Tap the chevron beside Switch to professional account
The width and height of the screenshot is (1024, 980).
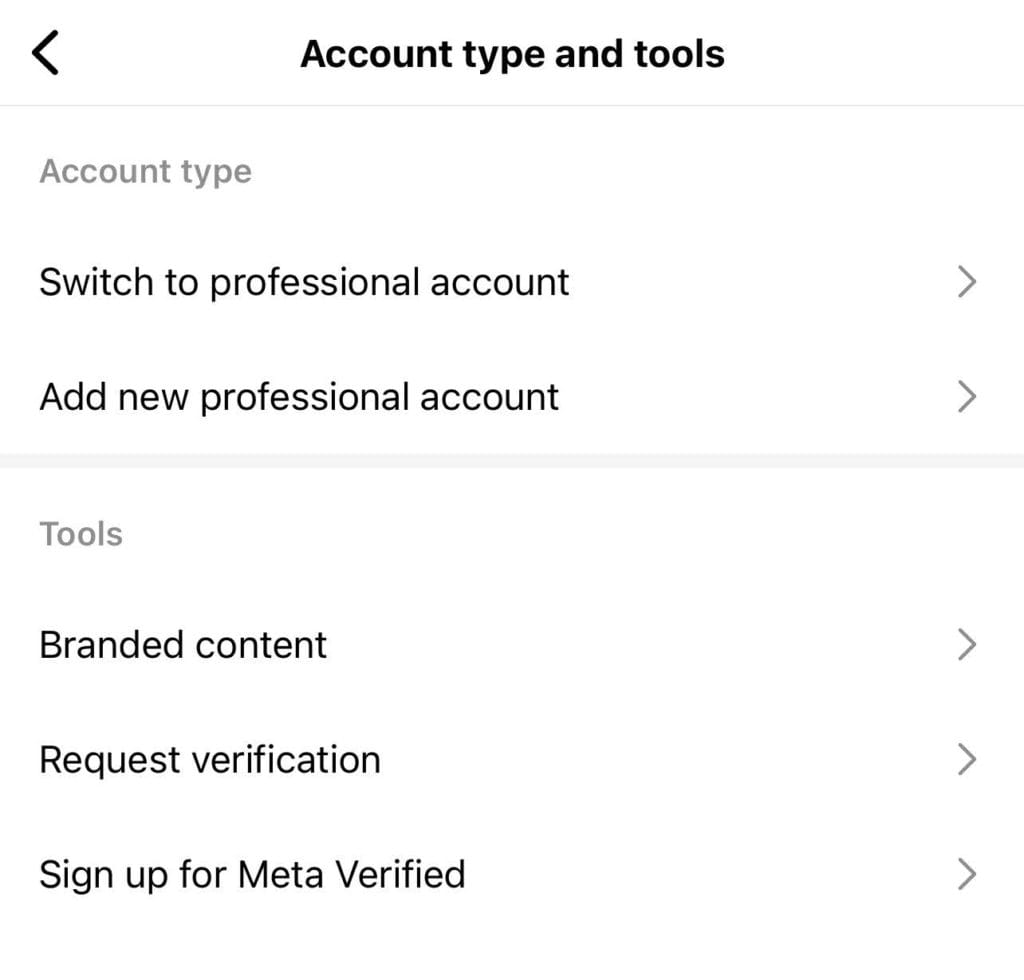tap(968, 282)
